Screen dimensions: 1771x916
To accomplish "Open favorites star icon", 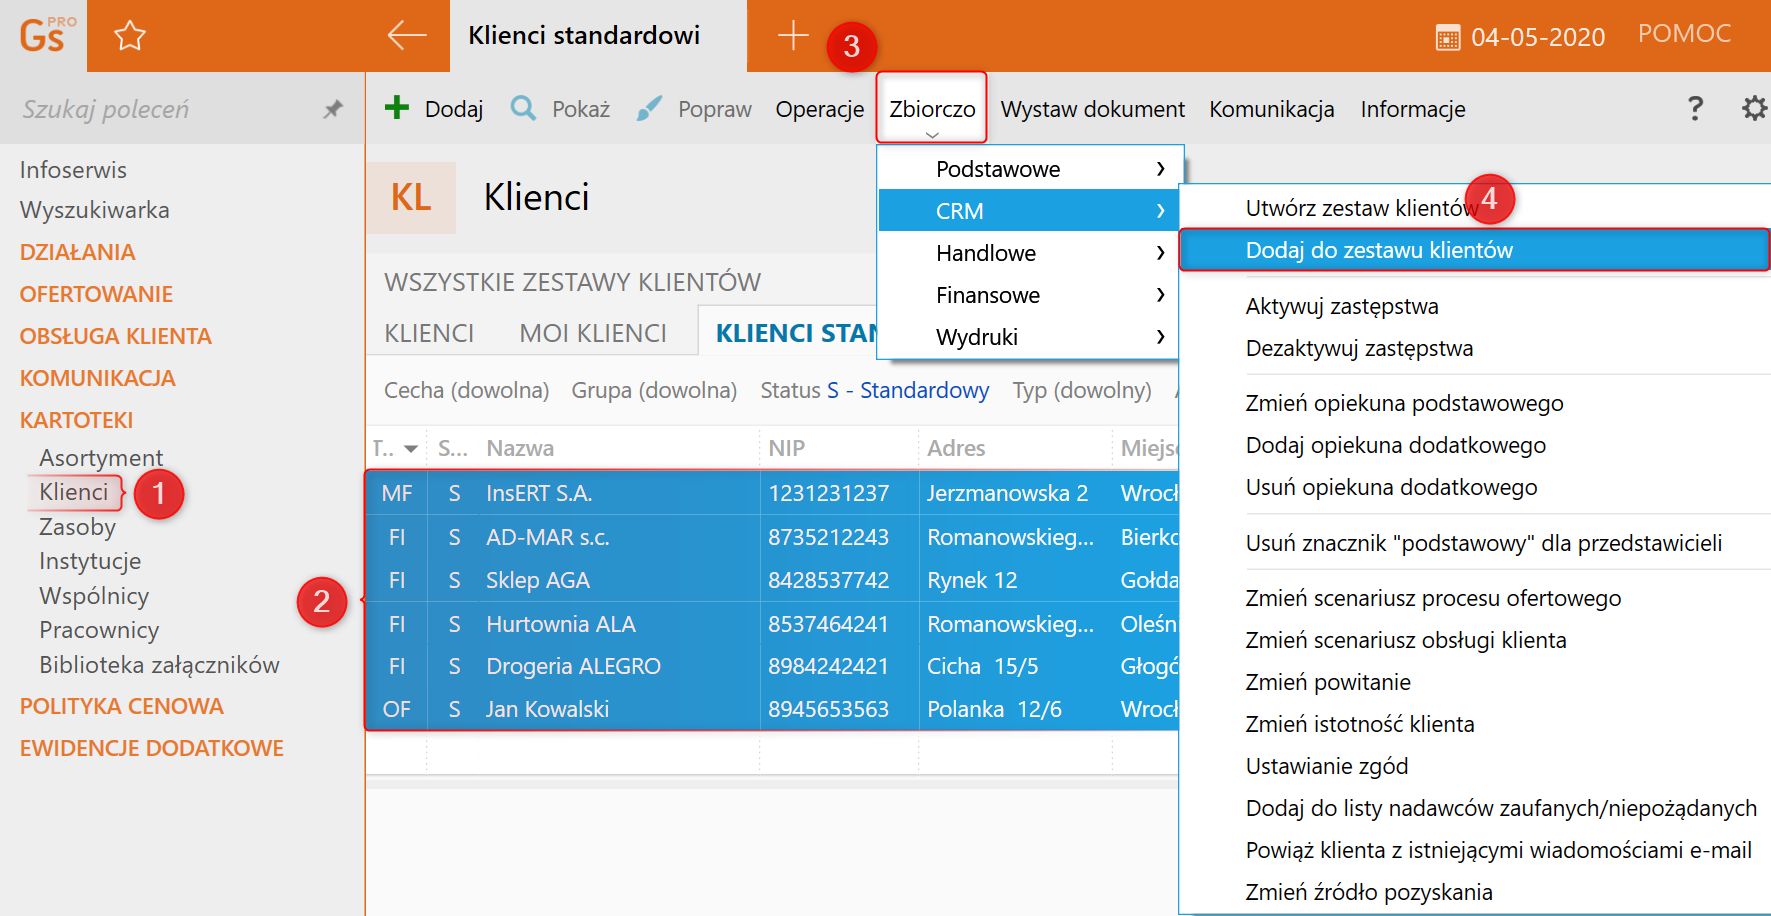I will (130, 36).
